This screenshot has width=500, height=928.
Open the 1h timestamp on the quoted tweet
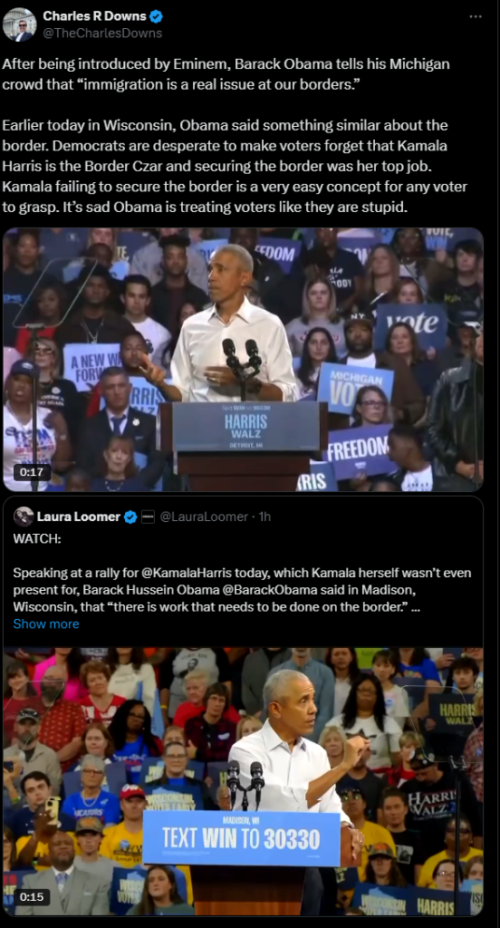tap(264, 517)
